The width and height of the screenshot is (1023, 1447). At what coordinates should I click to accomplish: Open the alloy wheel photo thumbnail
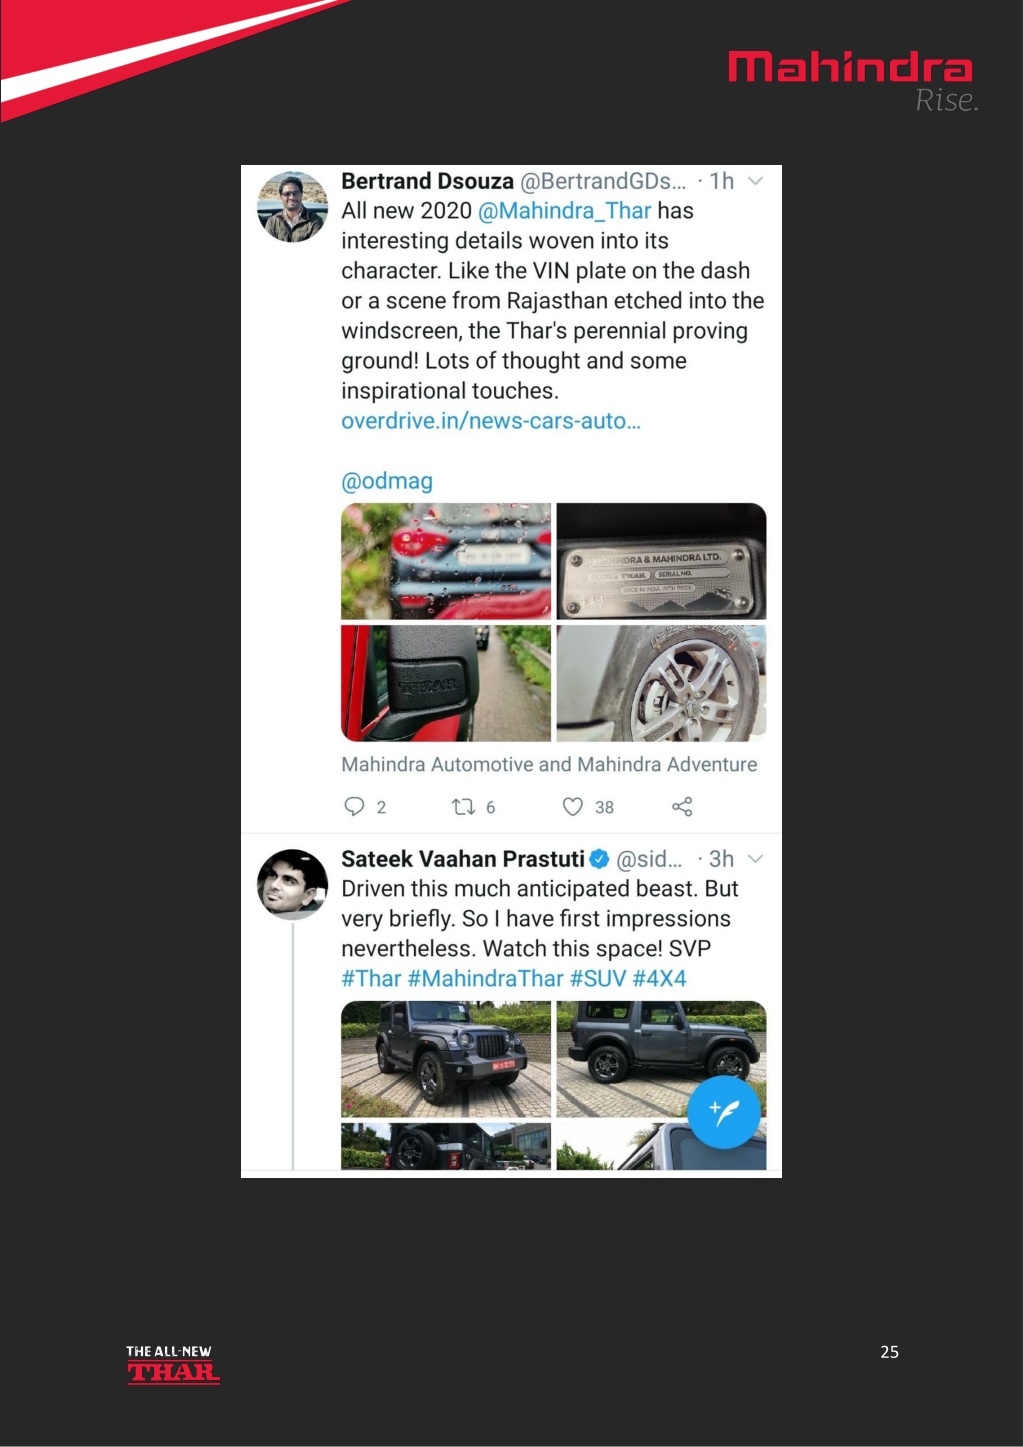[661, 683]
